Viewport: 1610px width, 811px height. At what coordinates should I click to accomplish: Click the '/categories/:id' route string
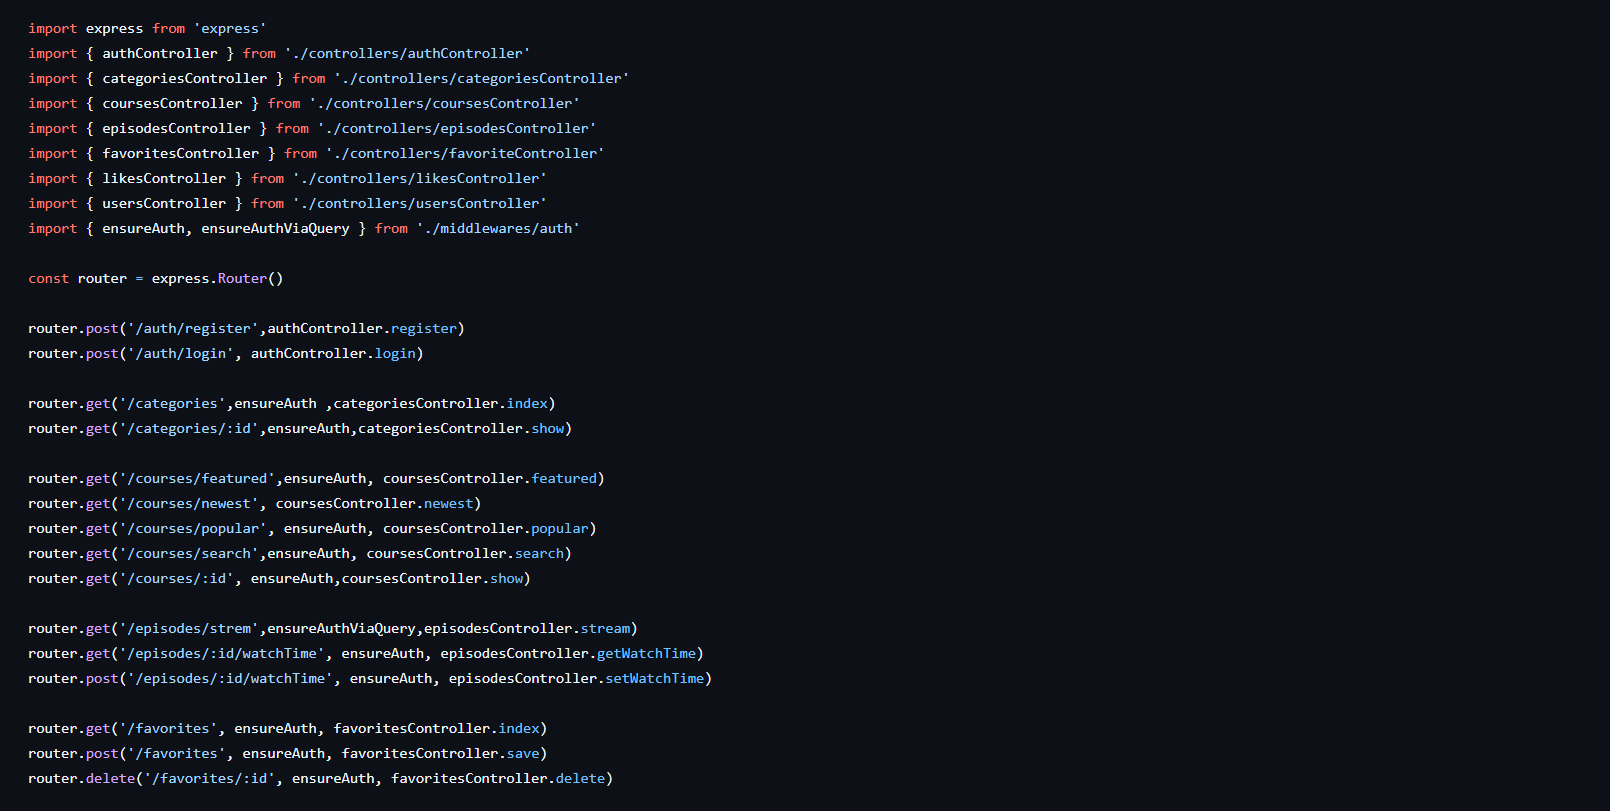(x=189, y=429)
